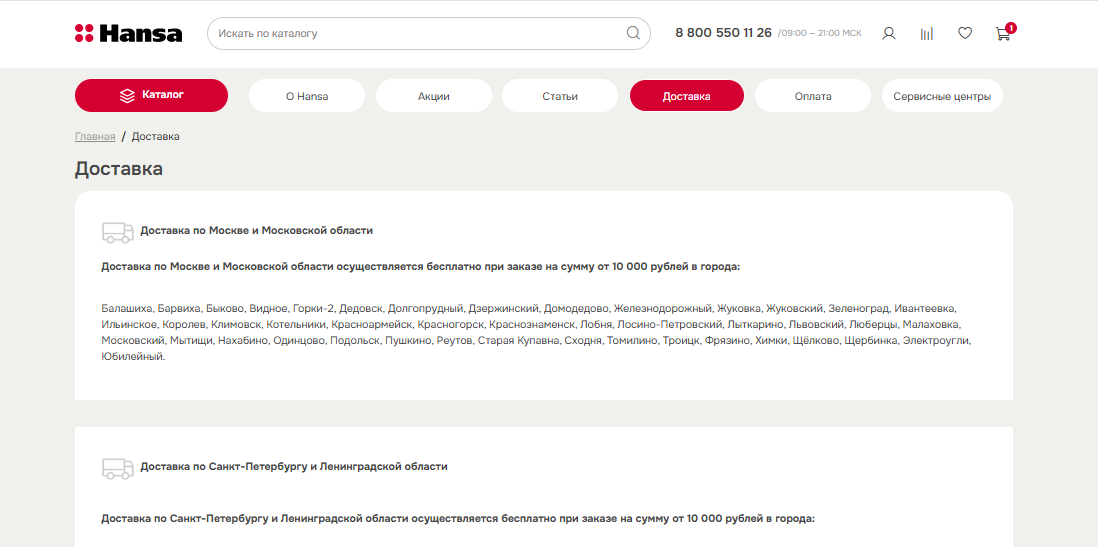Click the Hansa logo

128,33
